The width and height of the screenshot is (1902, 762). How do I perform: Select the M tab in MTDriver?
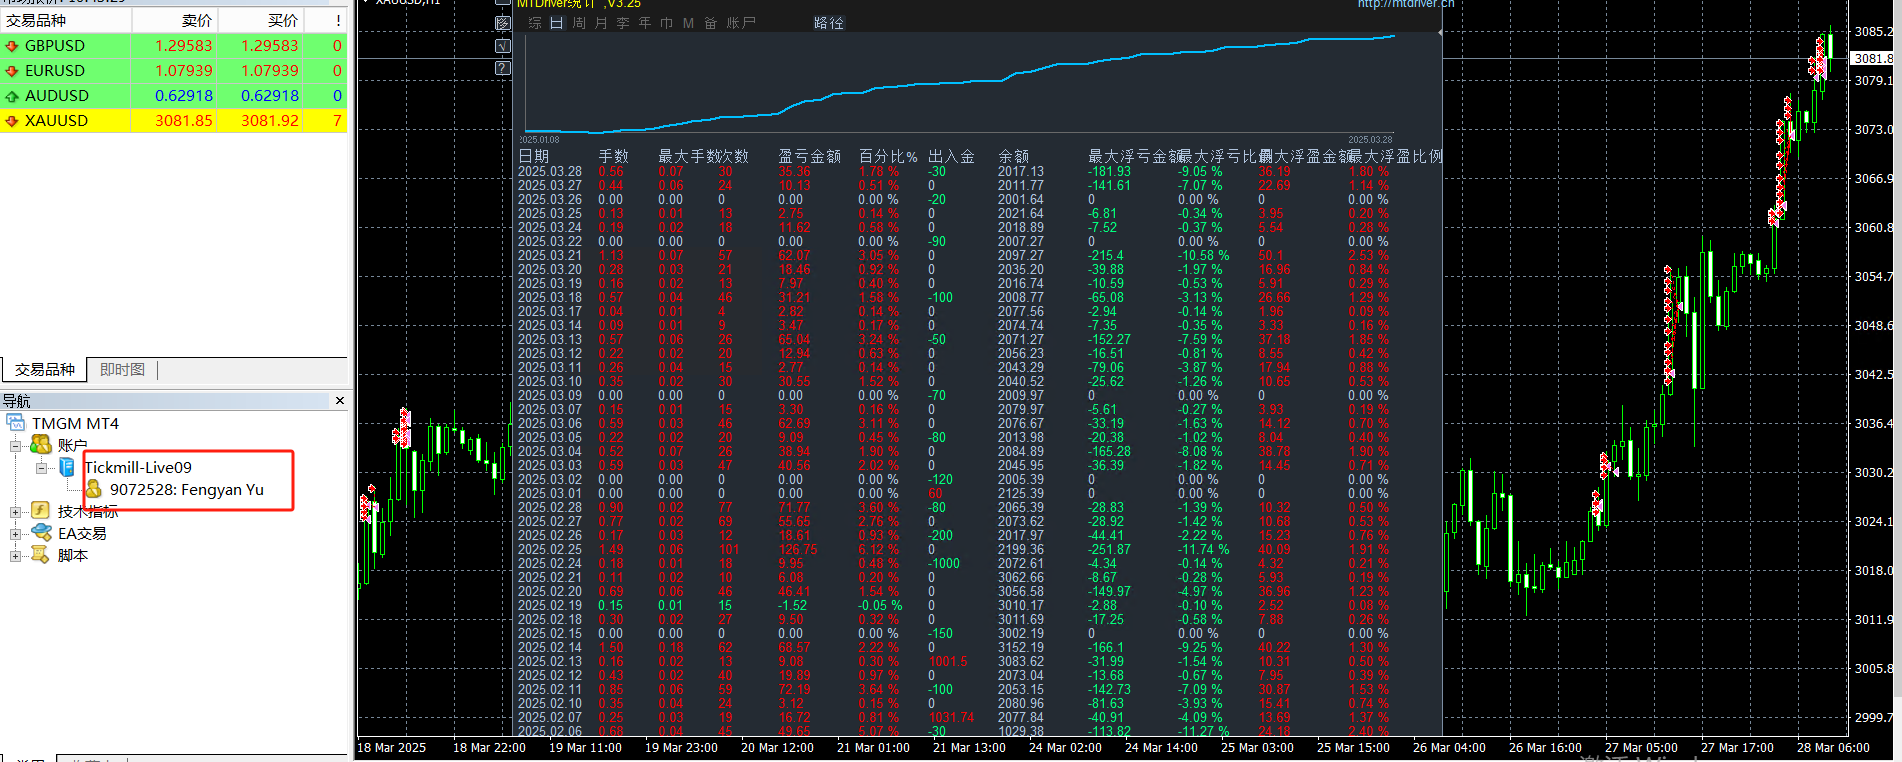point(688,23)
